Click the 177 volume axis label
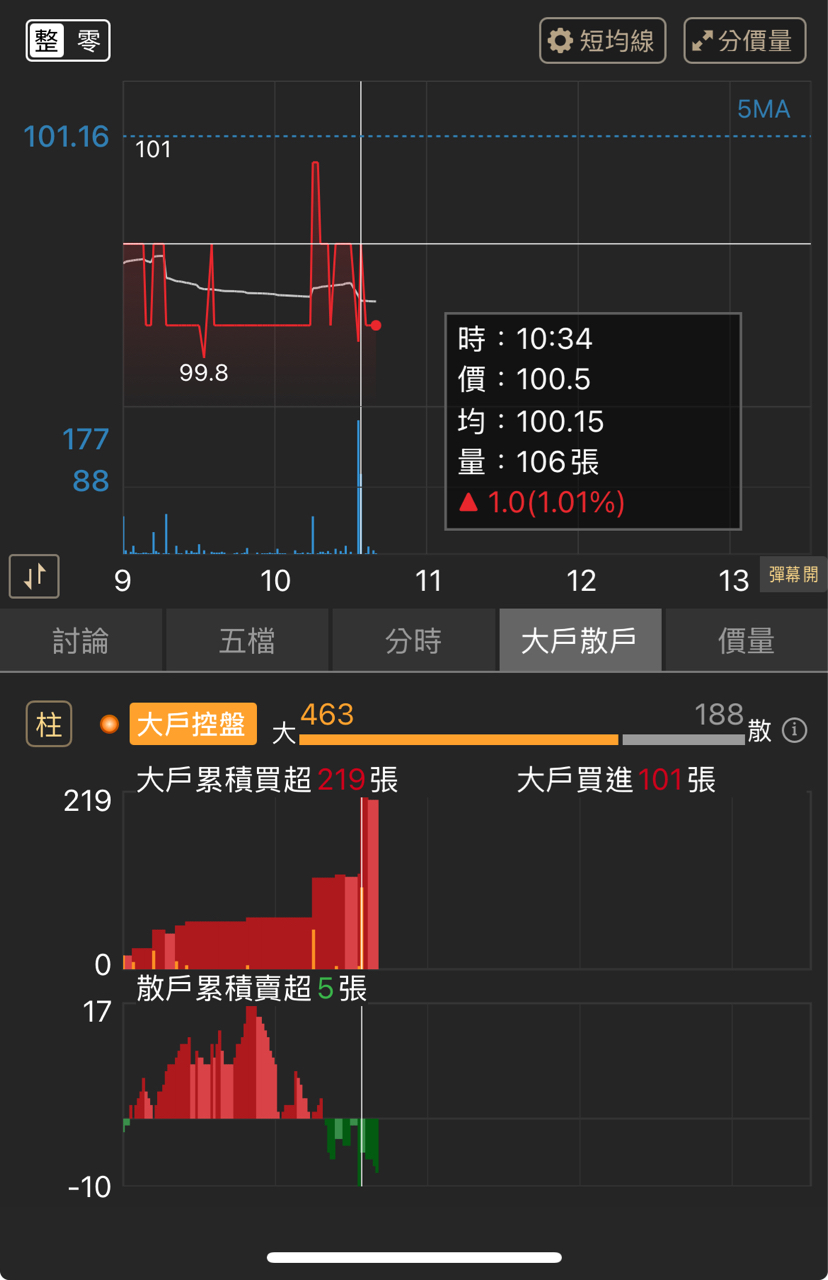Viewport: 828px width, 1280px height. click(x=86, y=439)
